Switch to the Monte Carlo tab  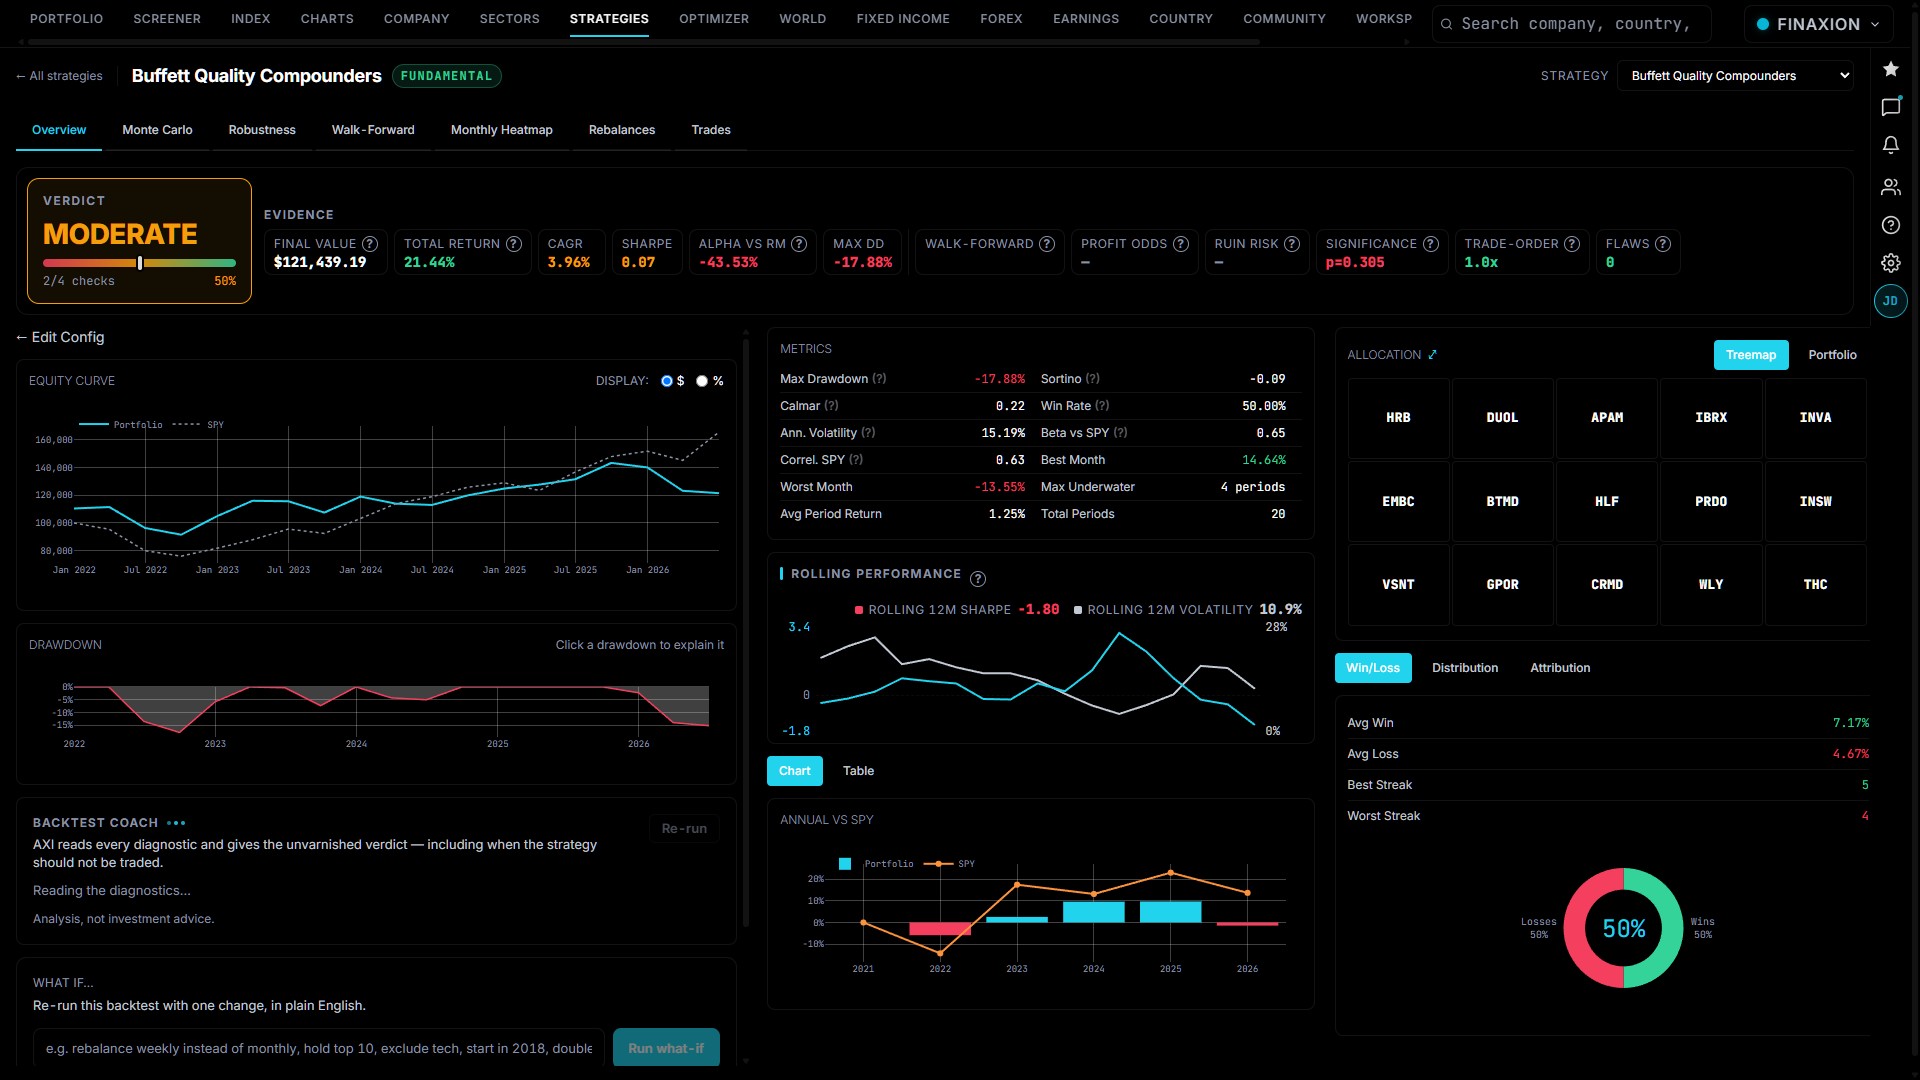157,130
